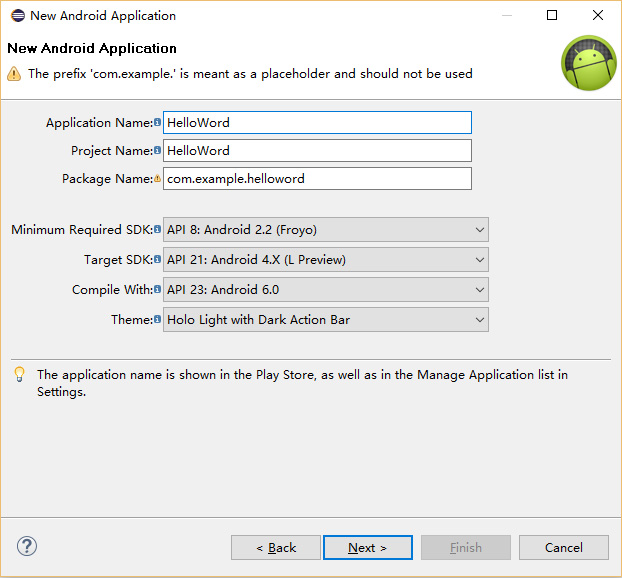Click the Cancel button
The height and width of the screenshot is (578, 622).
point(564,547)
